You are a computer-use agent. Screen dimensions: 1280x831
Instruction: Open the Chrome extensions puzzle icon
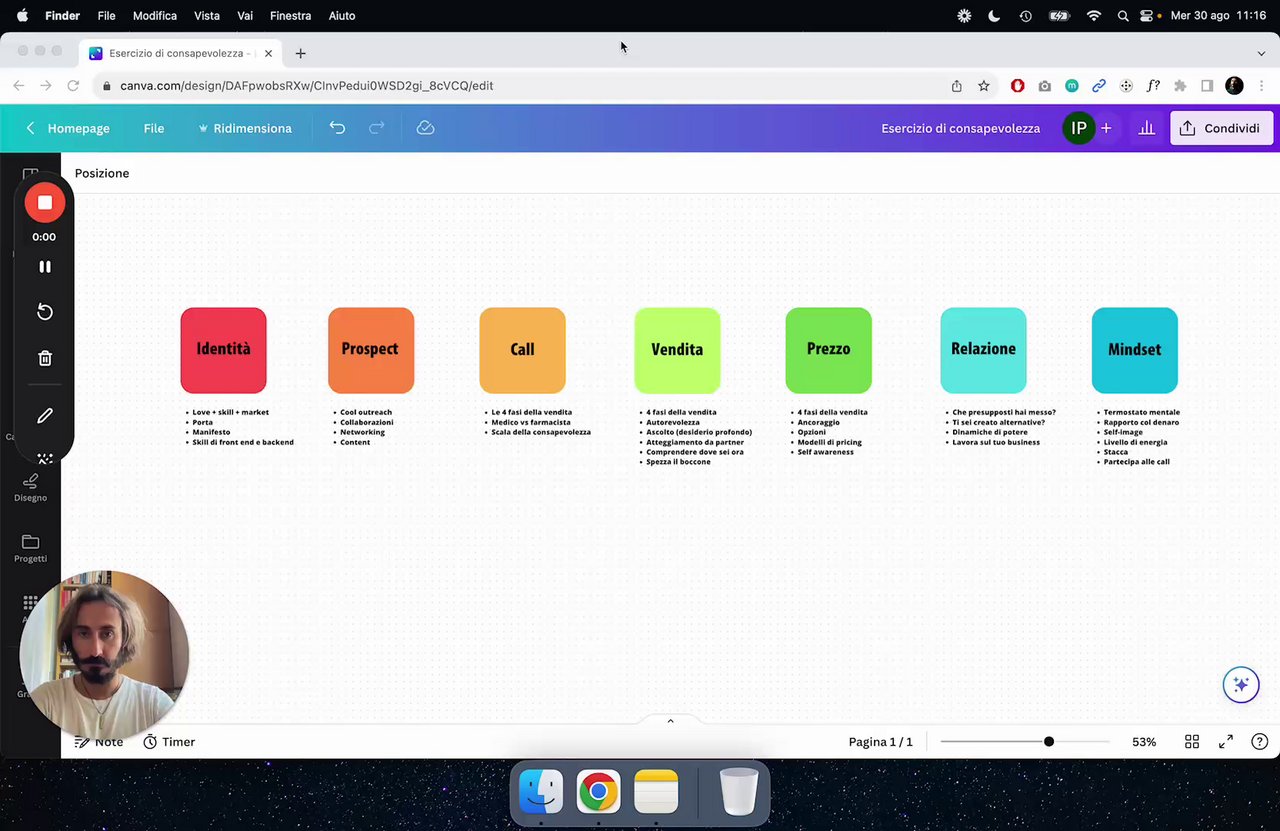click(1180, 86)
